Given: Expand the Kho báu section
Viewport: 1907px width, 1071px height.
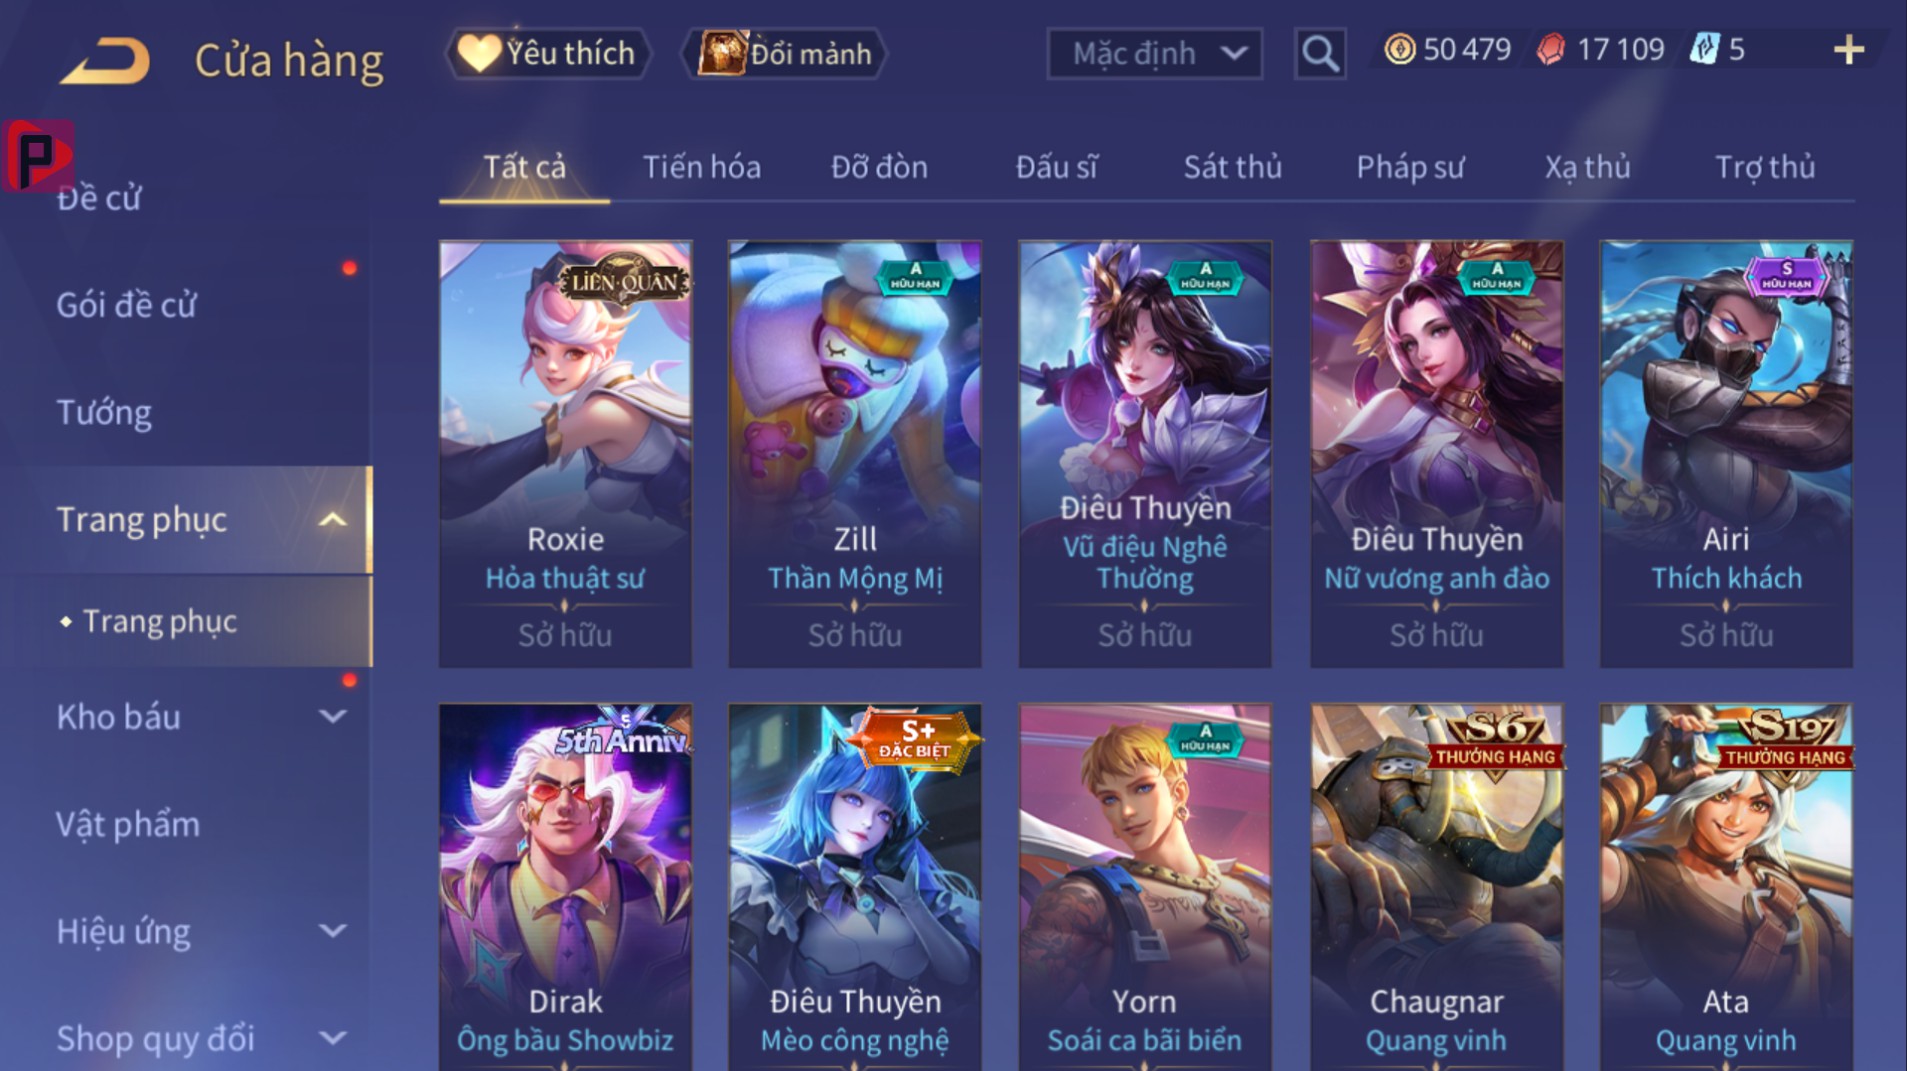Looking at the screenshot, I should click(x=332, y=716).
